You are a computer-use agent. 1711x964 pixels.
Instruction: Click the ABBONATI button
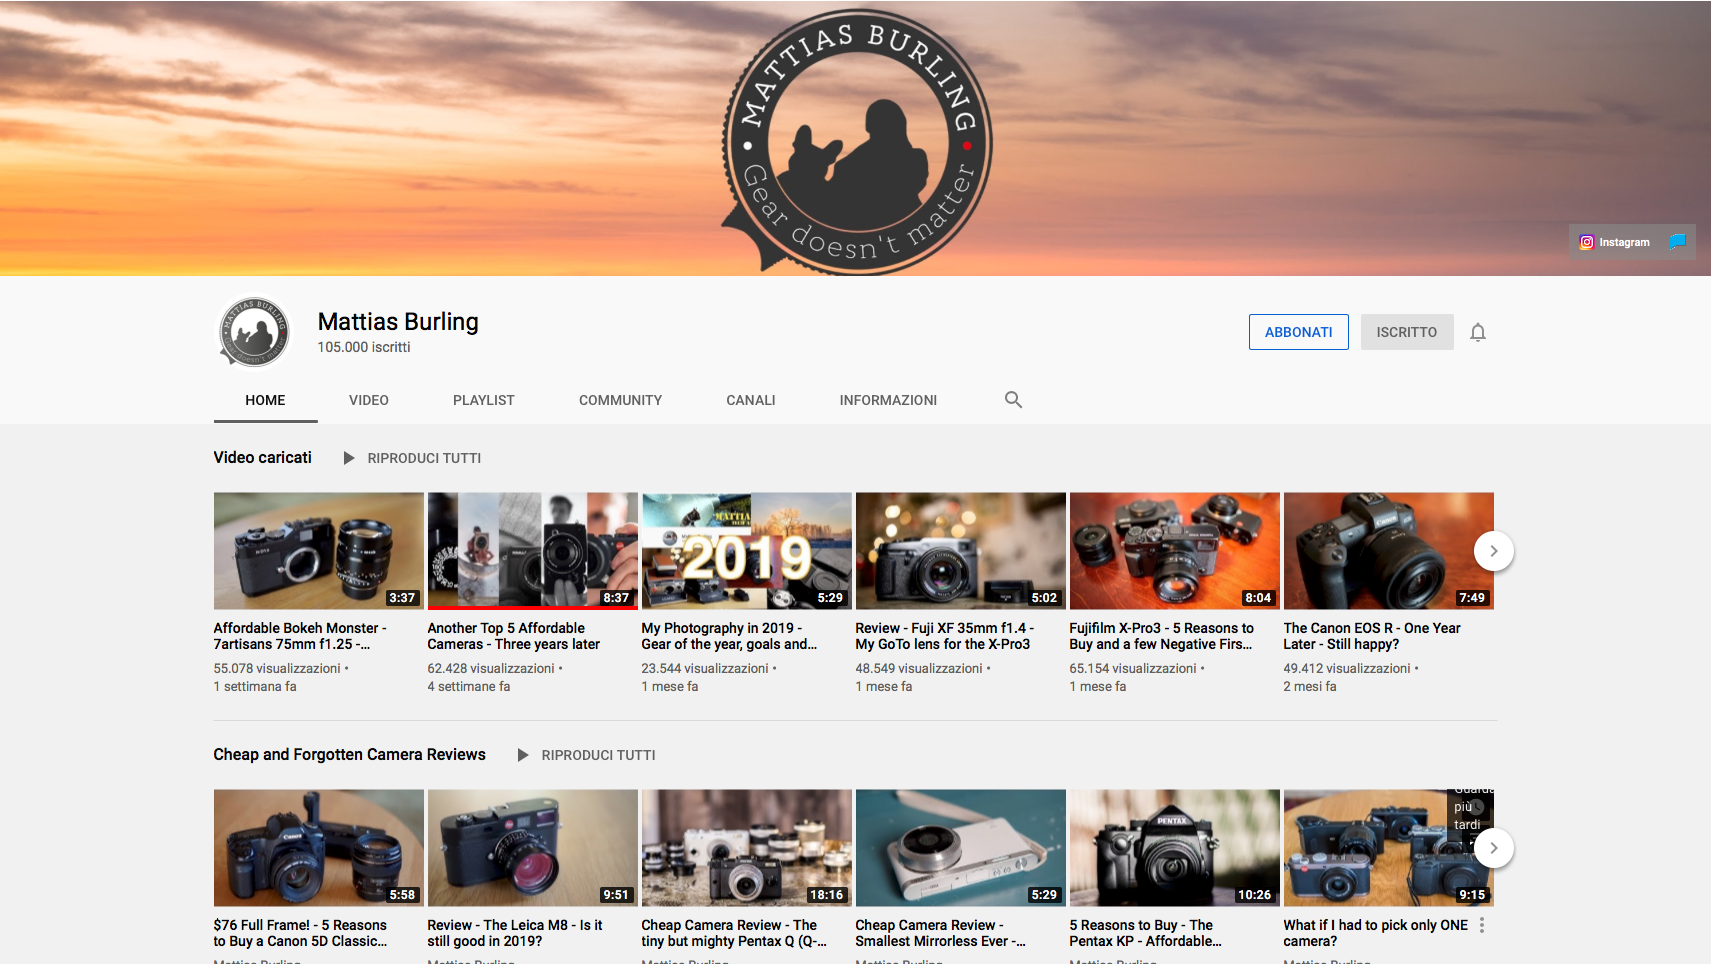tap(1299, 332)
